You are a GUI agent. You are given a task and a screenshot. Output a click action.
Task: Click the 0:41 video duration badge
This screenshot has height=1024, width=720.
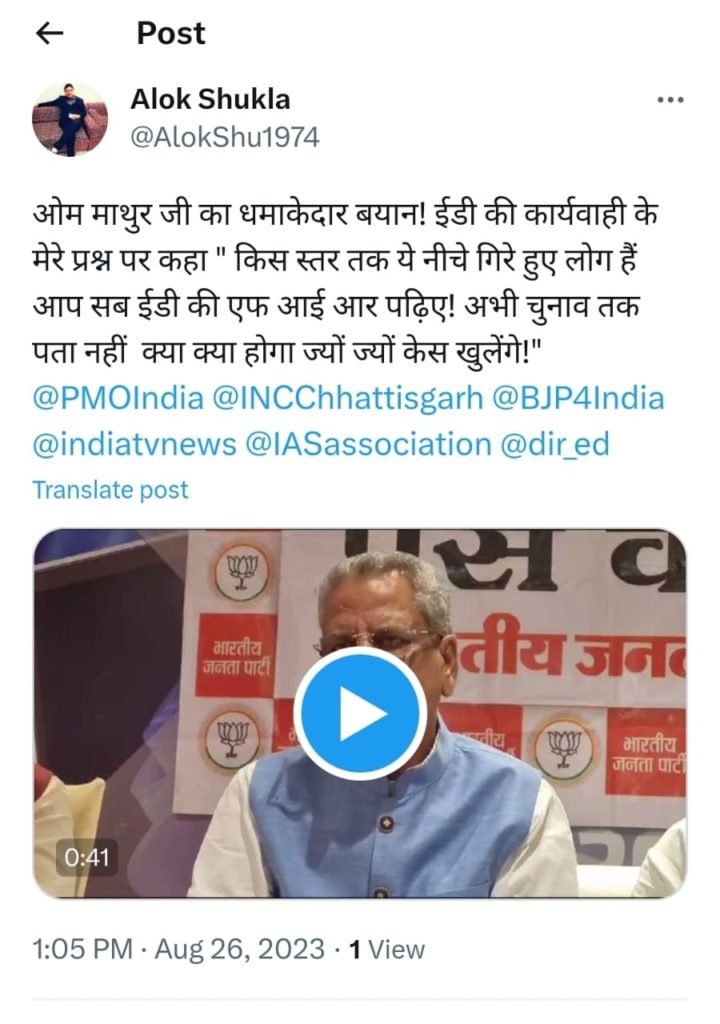pyautogui.click(x=87, y=857)
